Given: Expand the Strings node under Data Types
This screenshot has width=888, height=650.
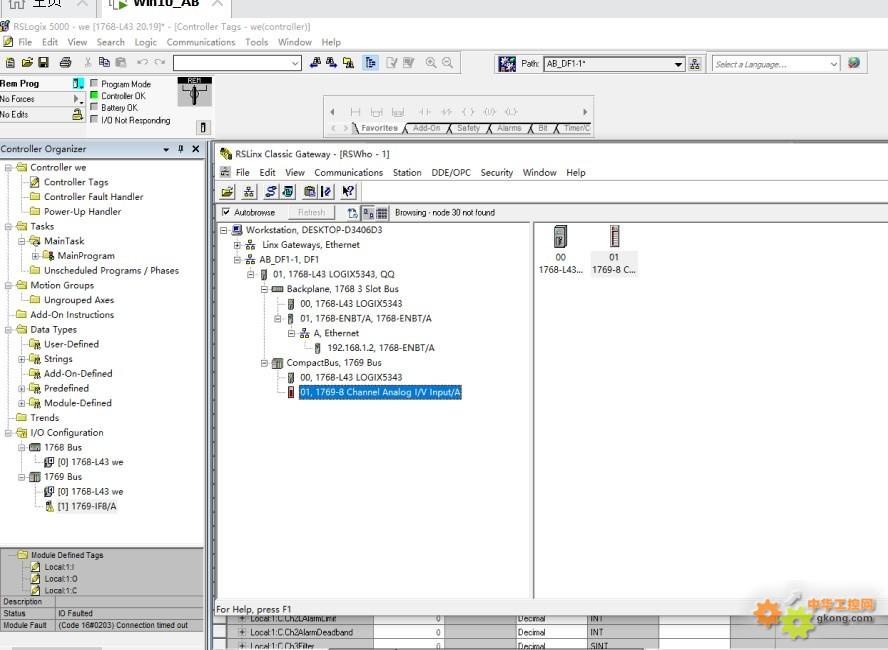Looking at the screenshot, I should point(22,359).
